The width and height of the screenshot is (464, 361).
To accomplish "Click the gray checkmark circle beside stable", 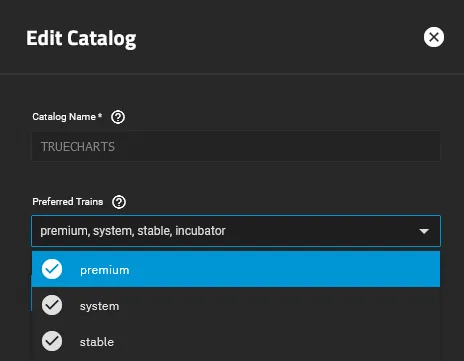I will click(x=52, y=341).
